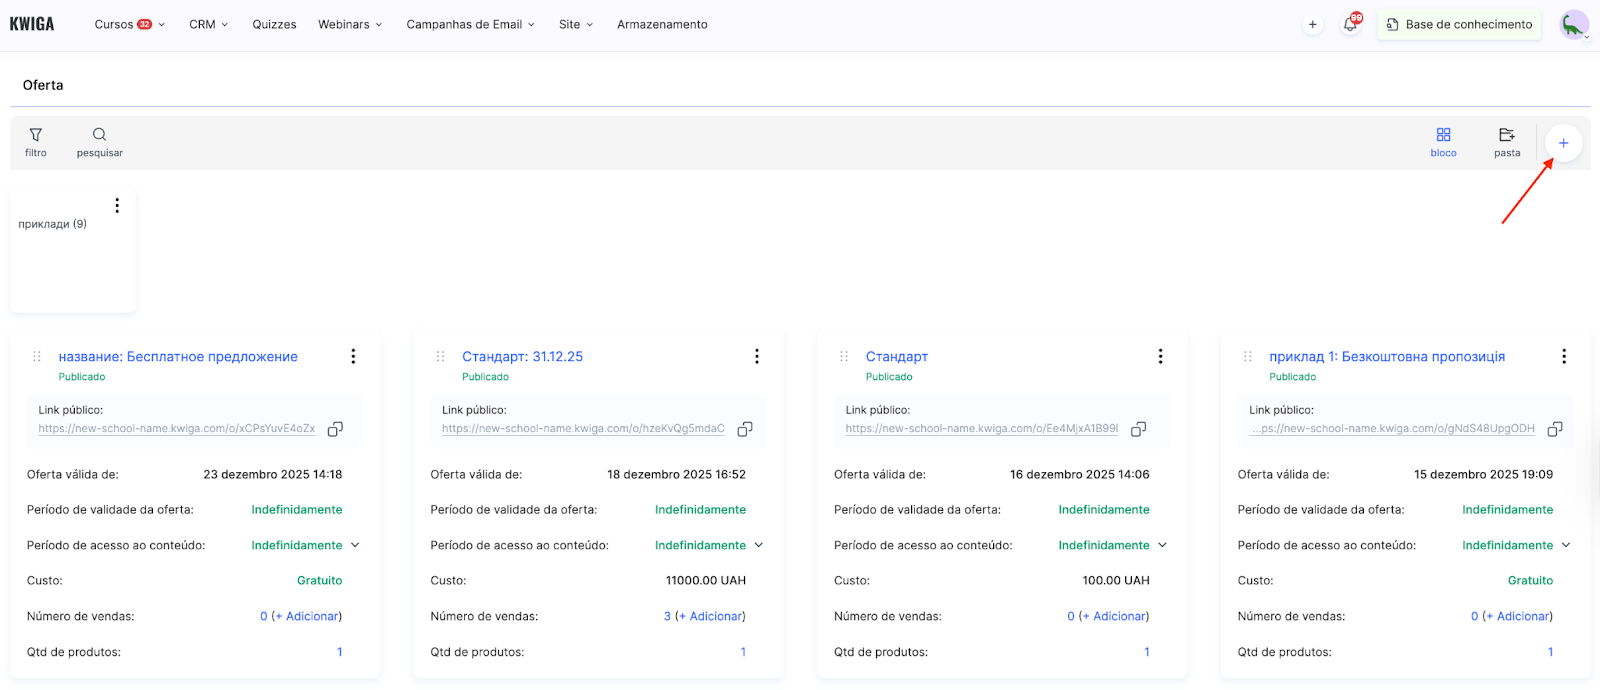1600x690 pixels.
Task: Copy public link of Стандарт: 31.12.25 offer
Action: pyautogui.click(x=745, y=429)
